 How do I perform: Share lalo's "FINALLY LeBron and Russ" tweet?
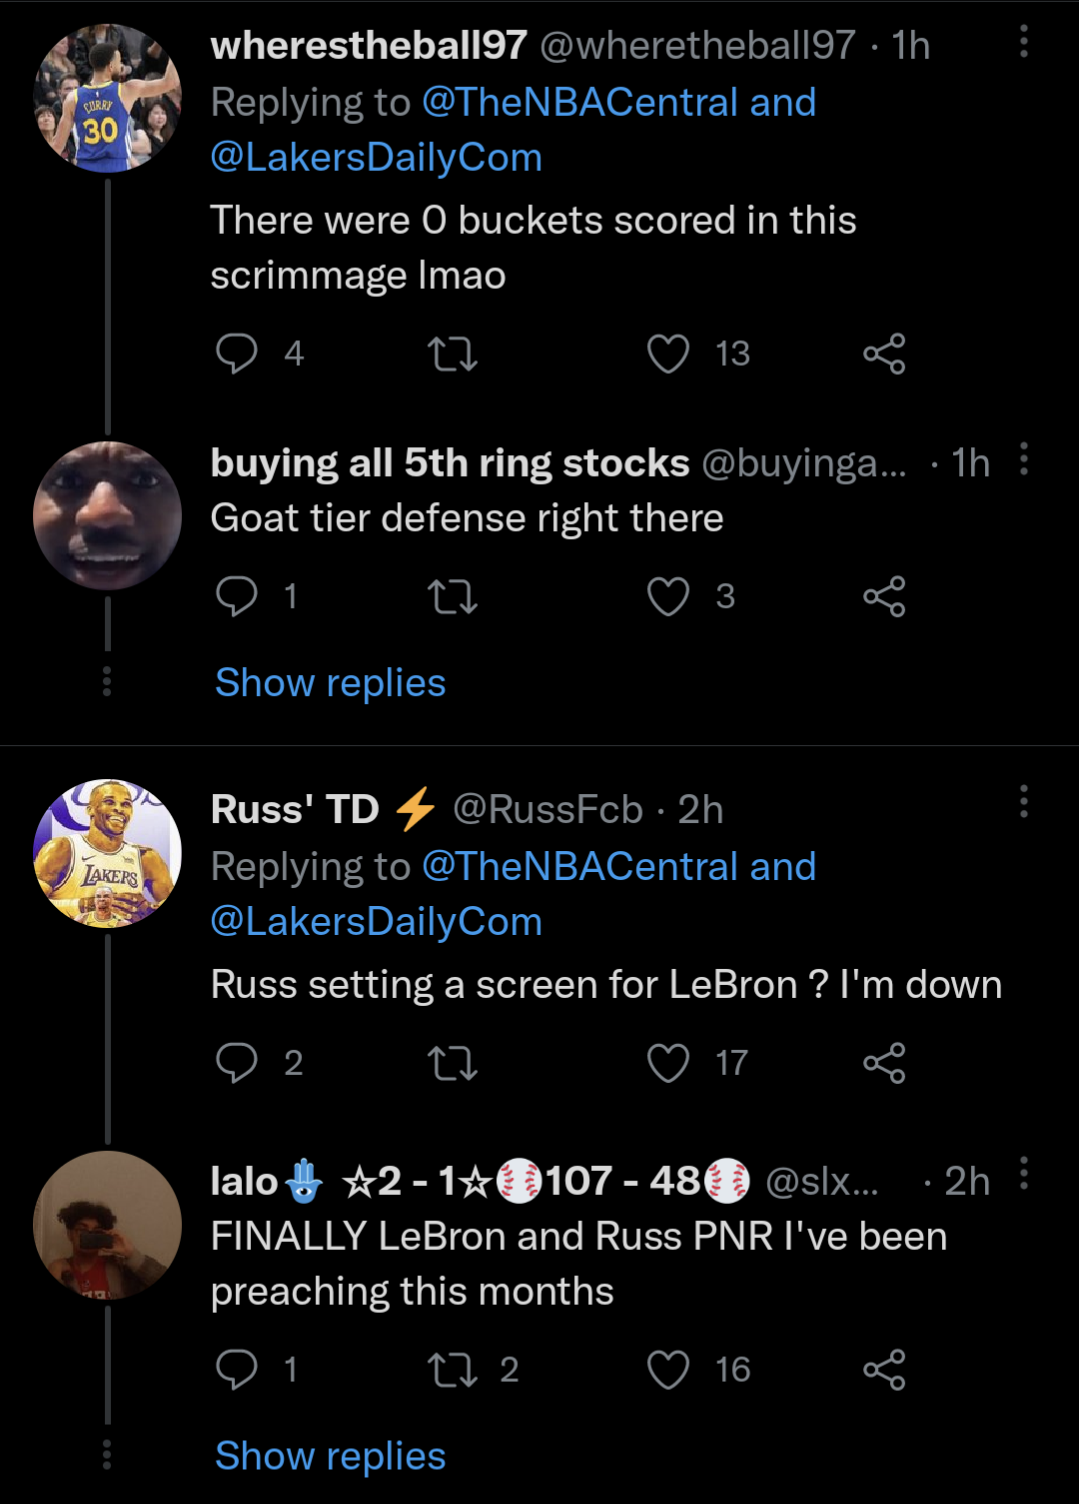(x=884, y=1370)
